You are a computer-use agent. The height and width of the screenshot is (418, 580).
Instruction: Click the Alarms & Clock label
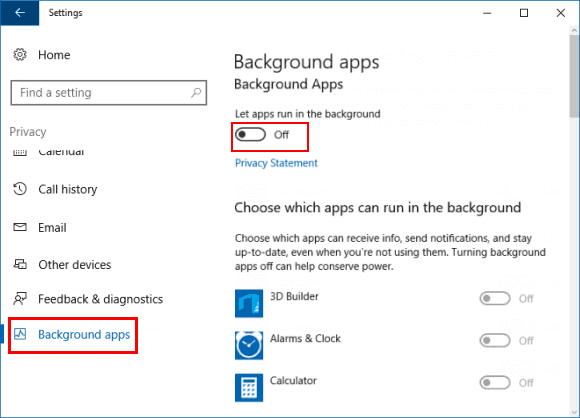(x=305, y=338)
